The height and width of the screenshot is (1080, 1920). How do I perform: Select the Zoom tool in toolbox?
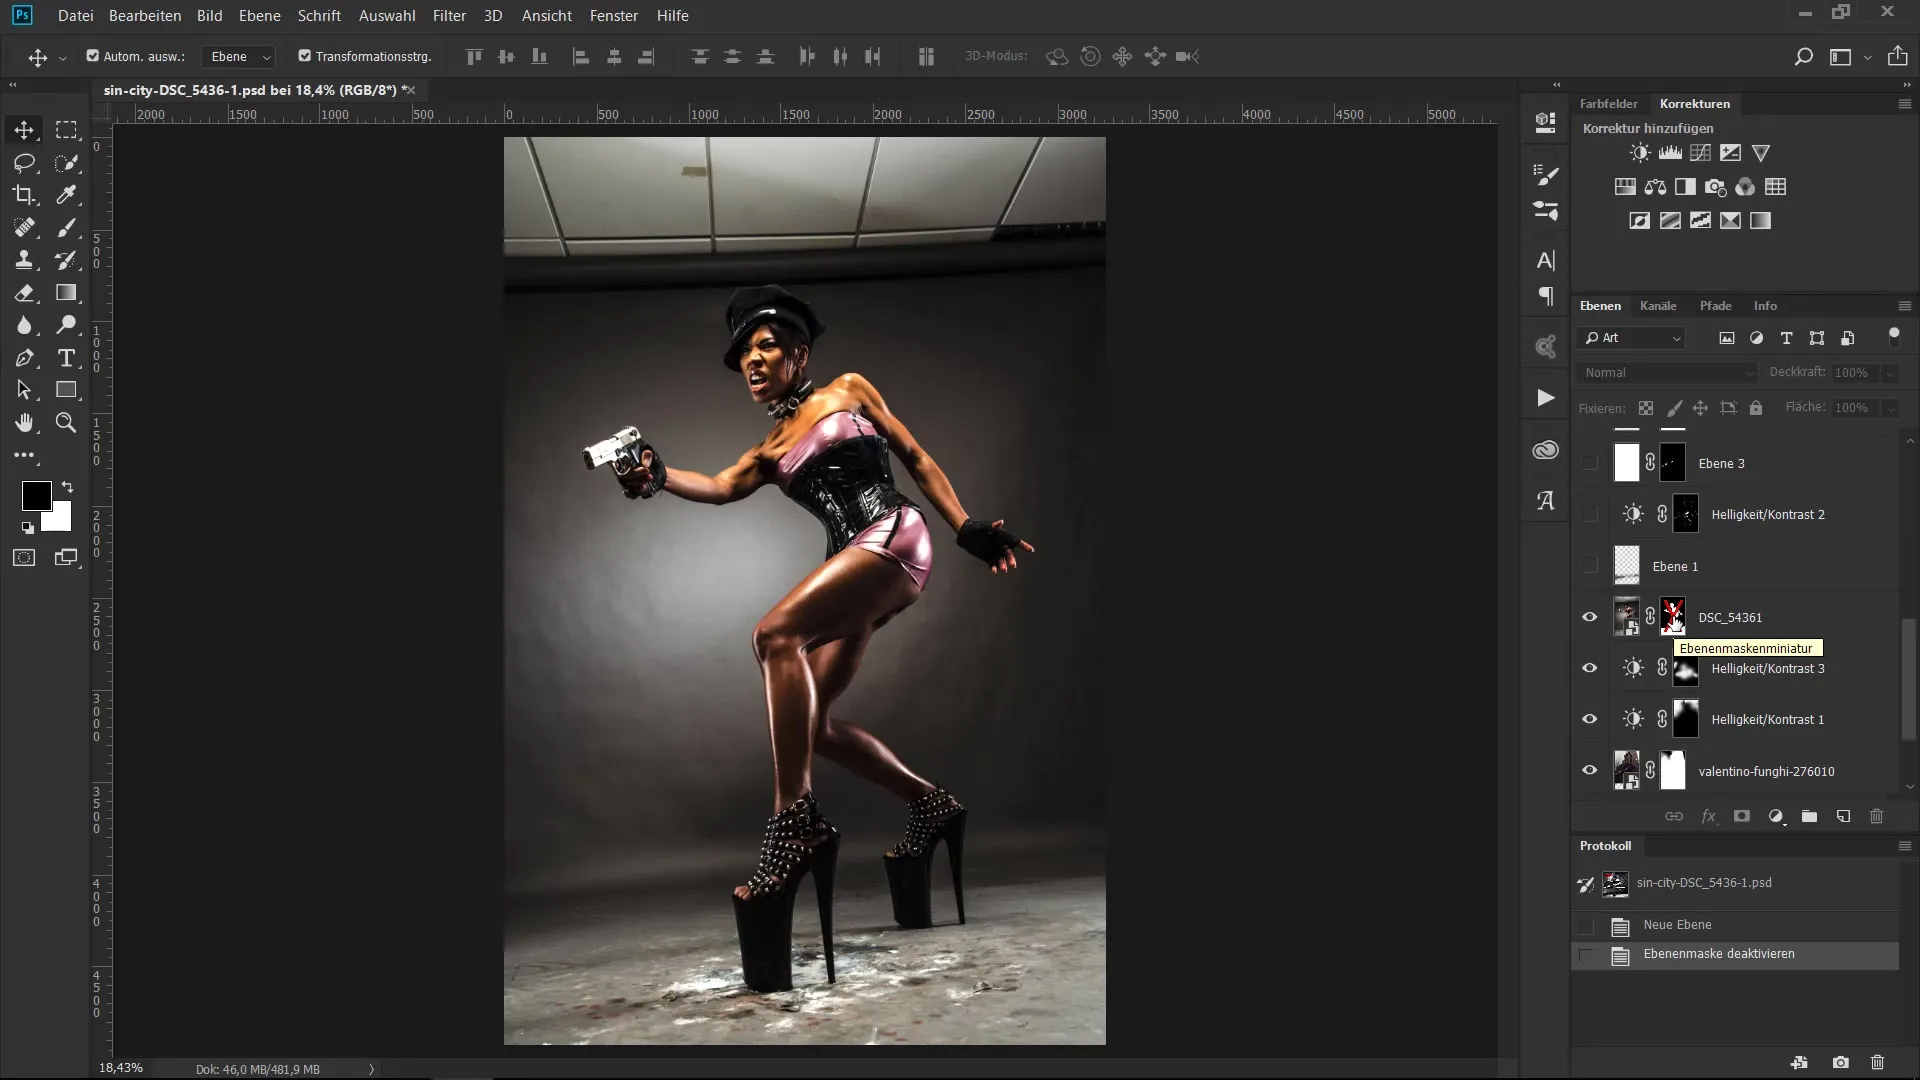point(66,423)
